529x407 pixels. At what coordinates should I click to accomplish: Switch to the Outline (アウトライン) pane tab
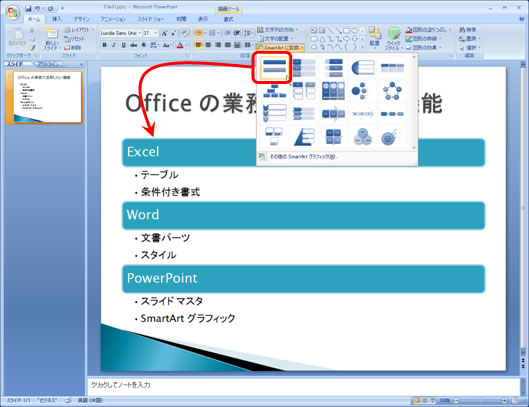point(48,64)
